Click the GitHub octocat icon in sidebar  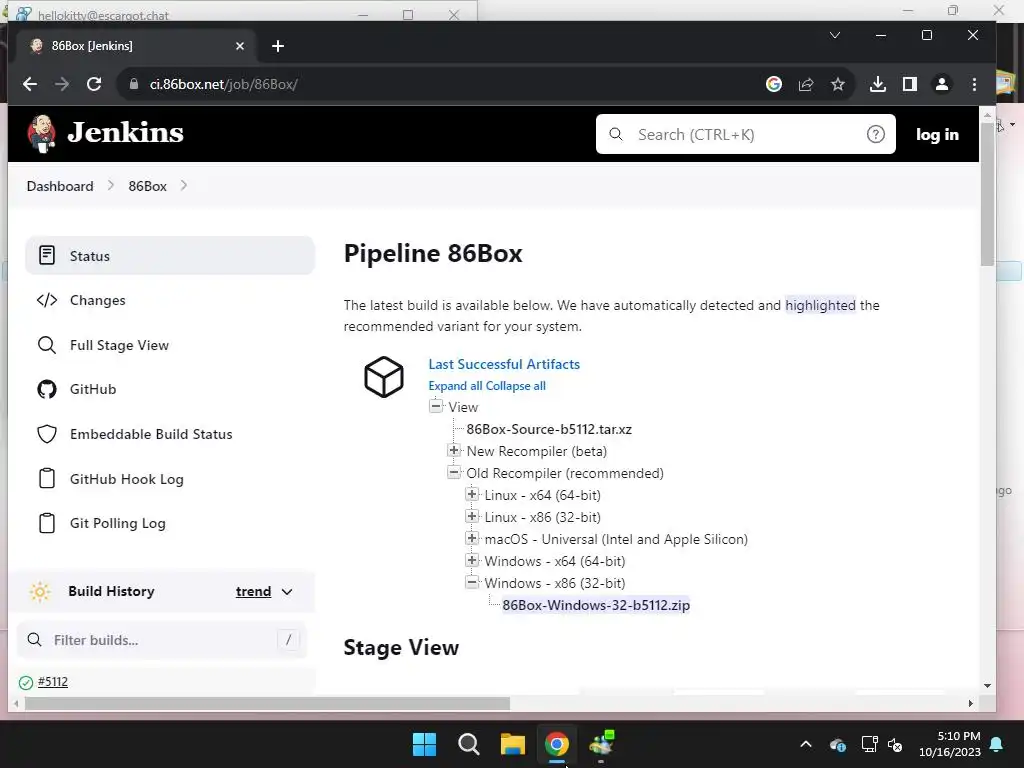(x=47, y=390)
